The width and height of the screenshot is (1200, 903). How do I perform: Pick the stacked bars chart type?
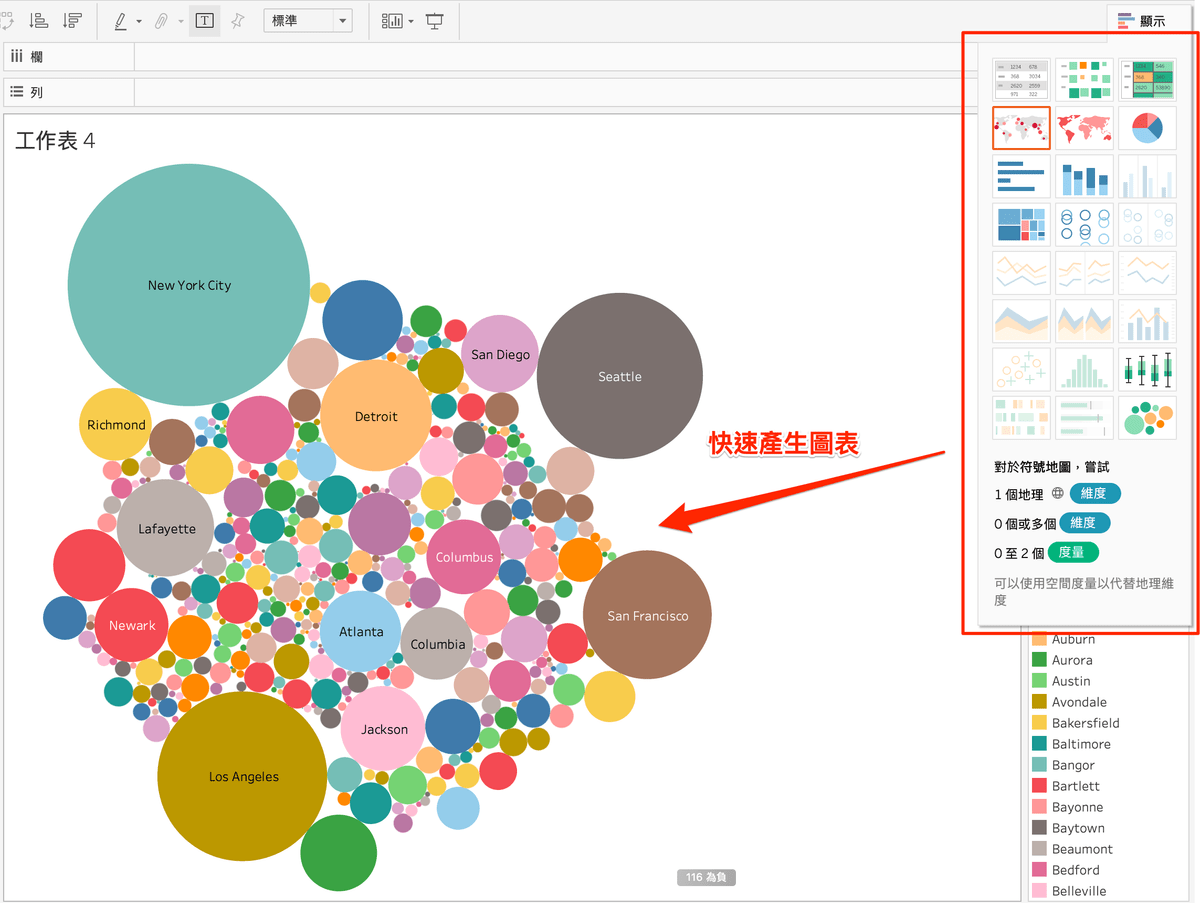coord(1084,176)
